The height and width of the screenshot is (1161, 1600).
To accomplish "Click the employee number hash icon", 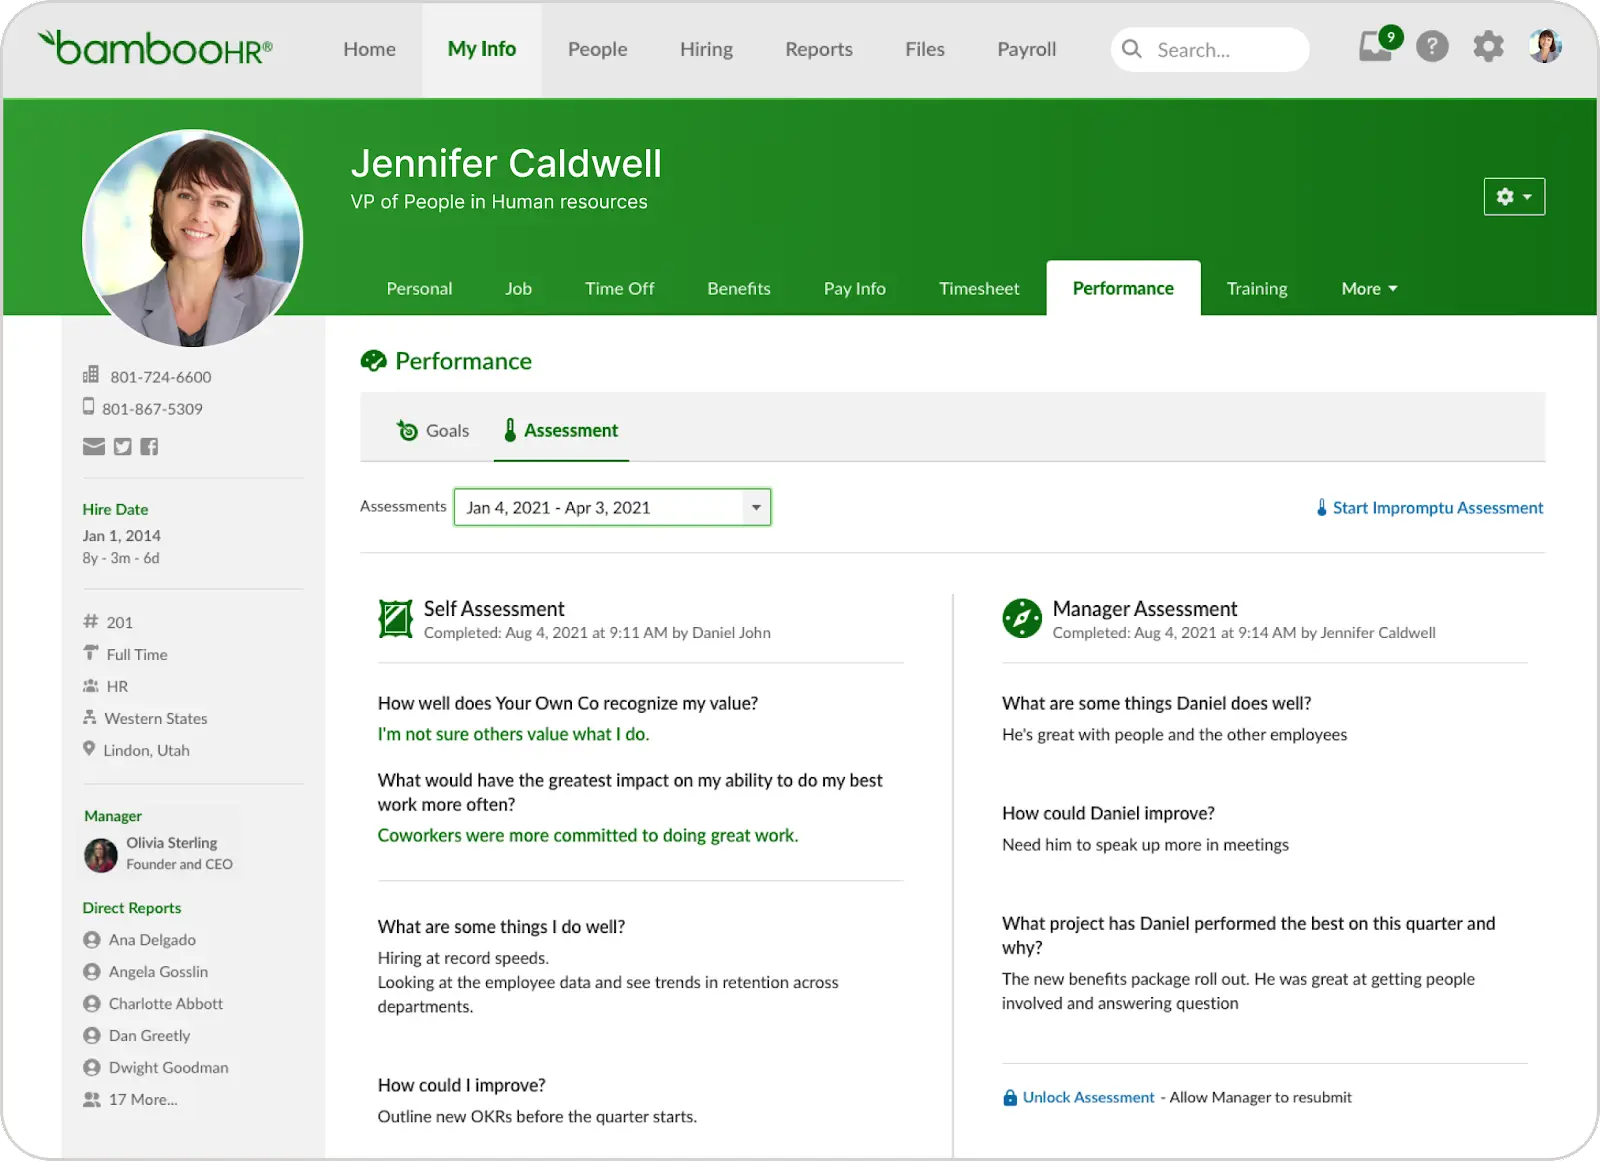I will (x=91, y=621).
